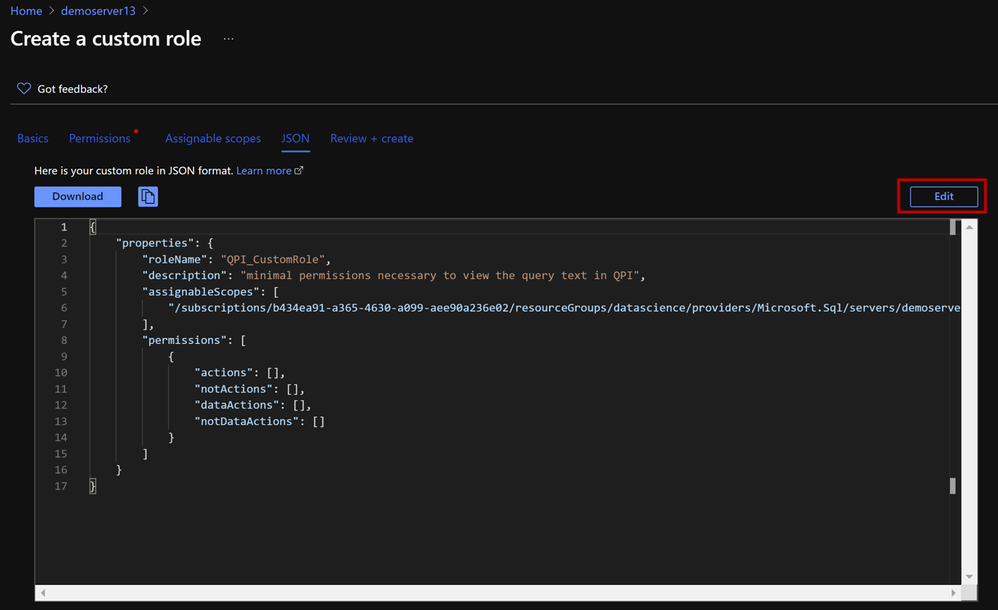
Task: Open the Review + create tab
Action: [372, 138]
